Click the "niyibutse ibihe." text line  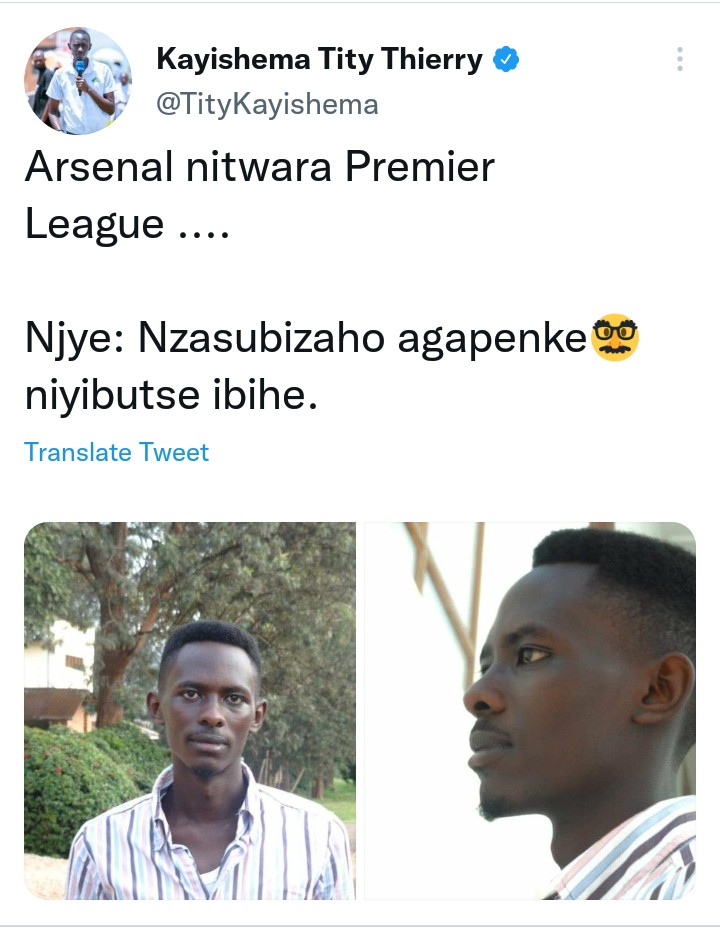[170, 396]
